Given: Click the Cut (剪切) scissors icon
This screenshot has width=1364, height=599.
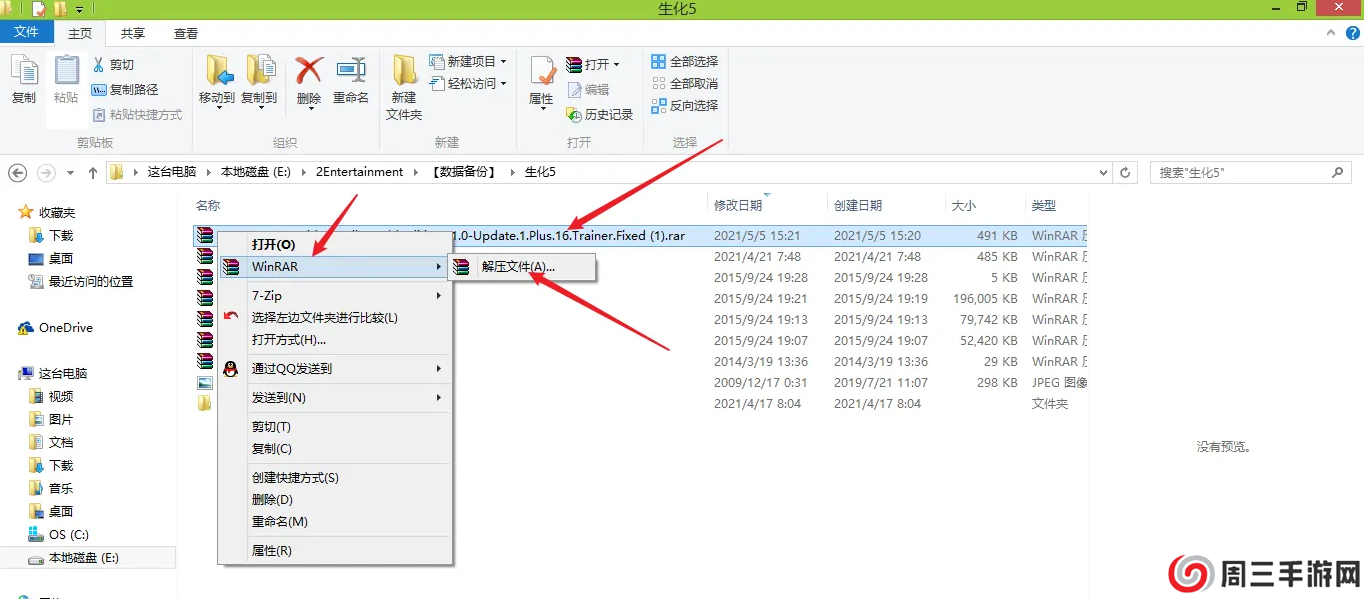Looking at the screenshot, I should 99,65.
